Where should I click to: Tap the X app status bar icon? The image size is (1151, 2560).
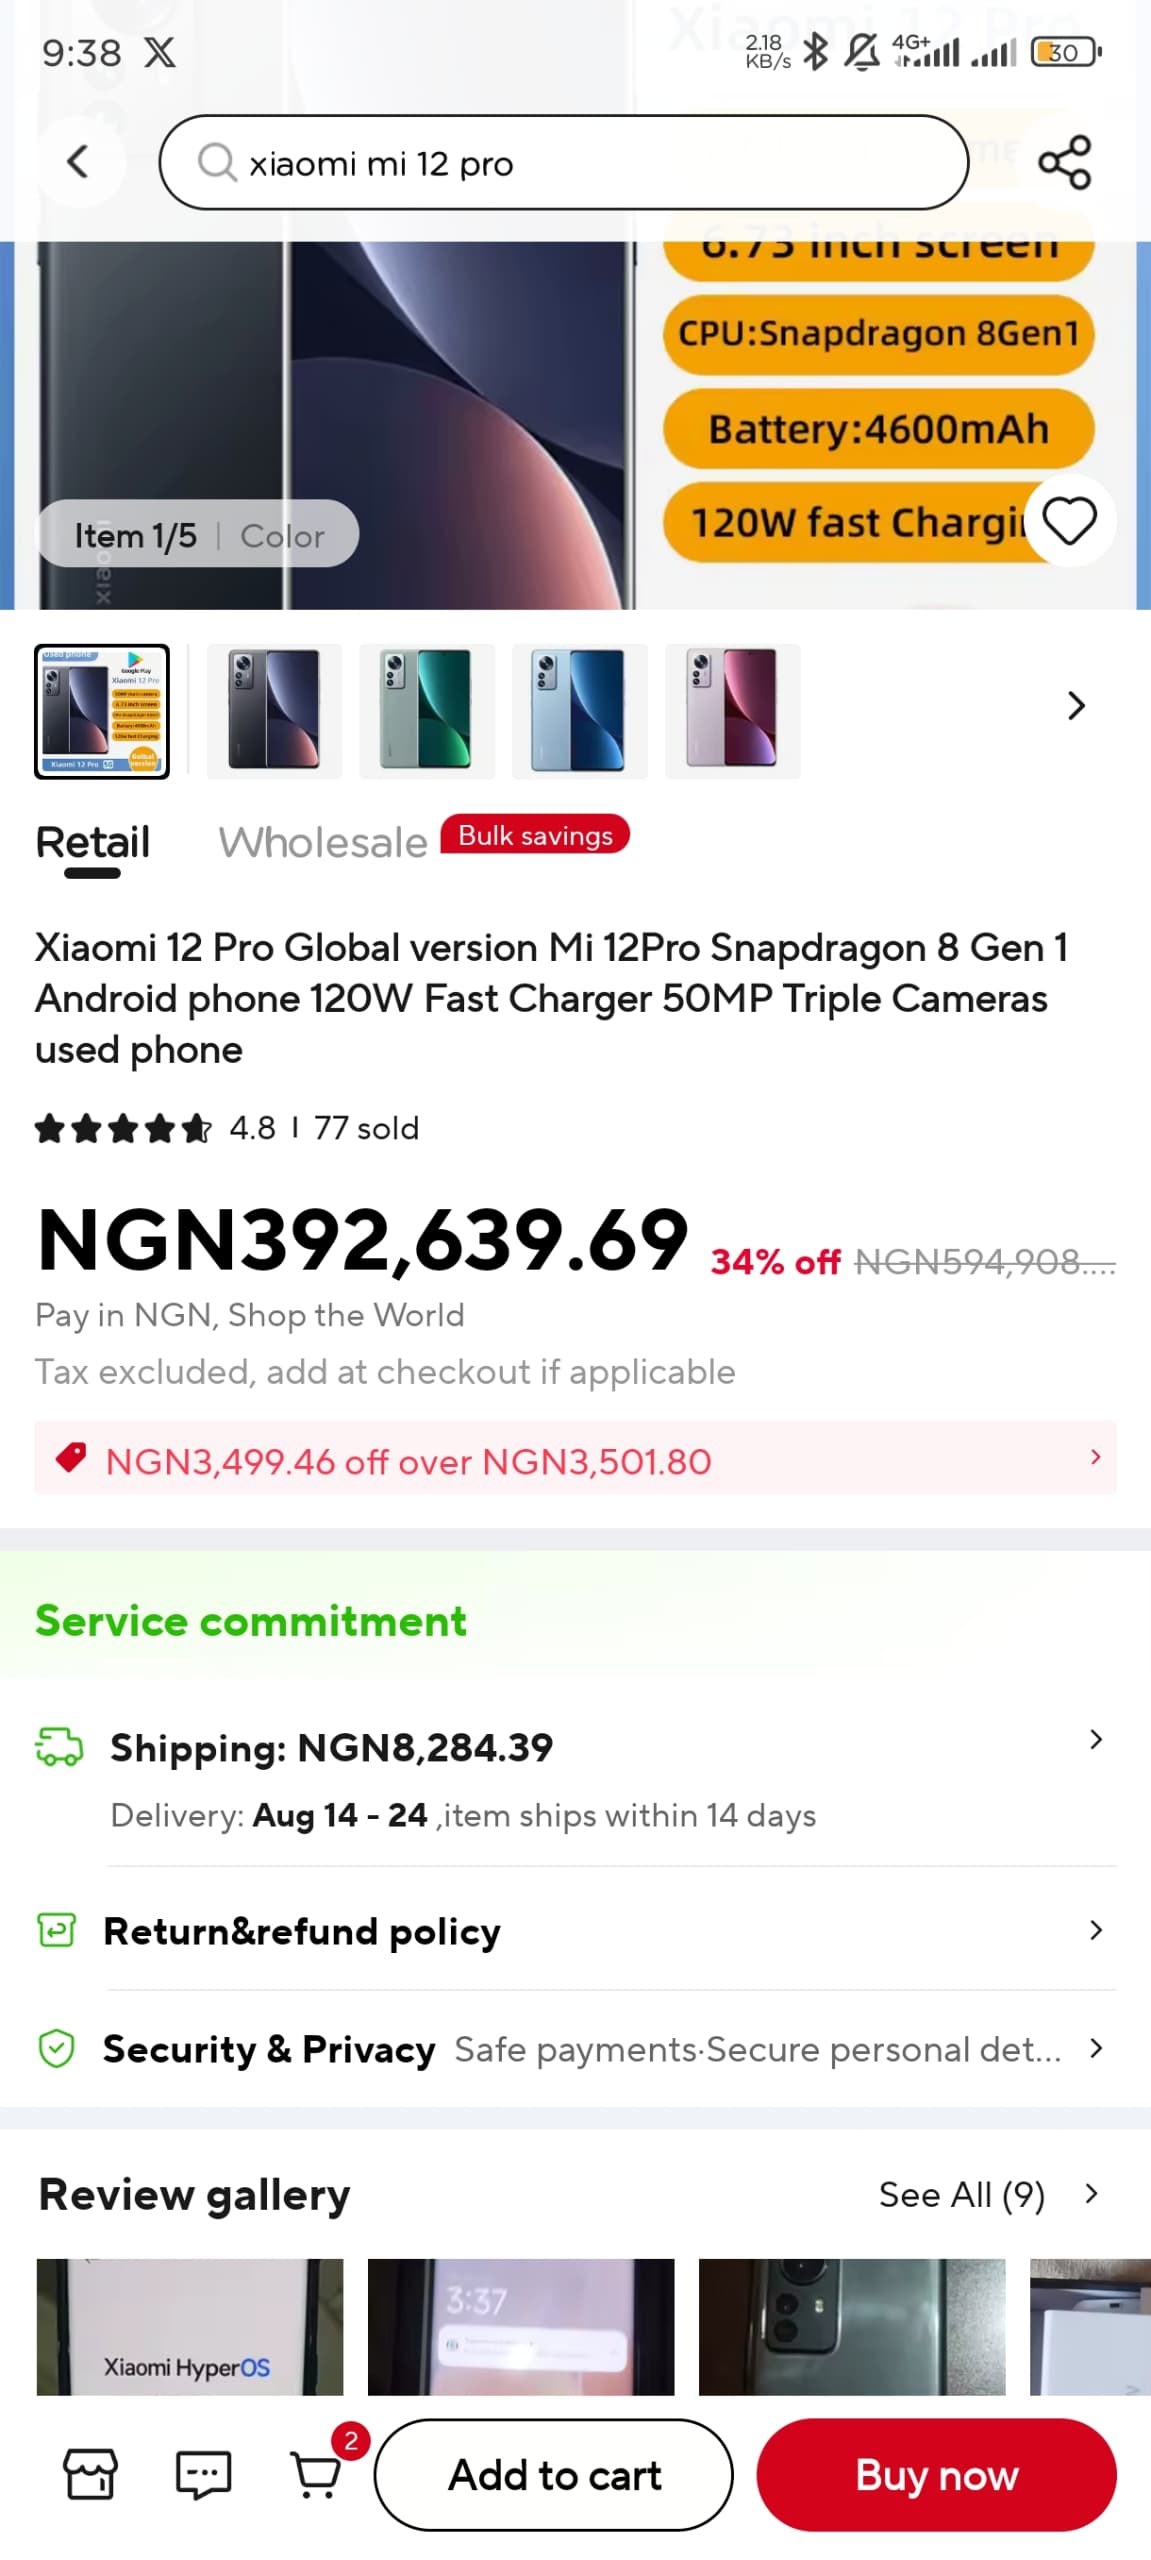[x=160, y=52]
